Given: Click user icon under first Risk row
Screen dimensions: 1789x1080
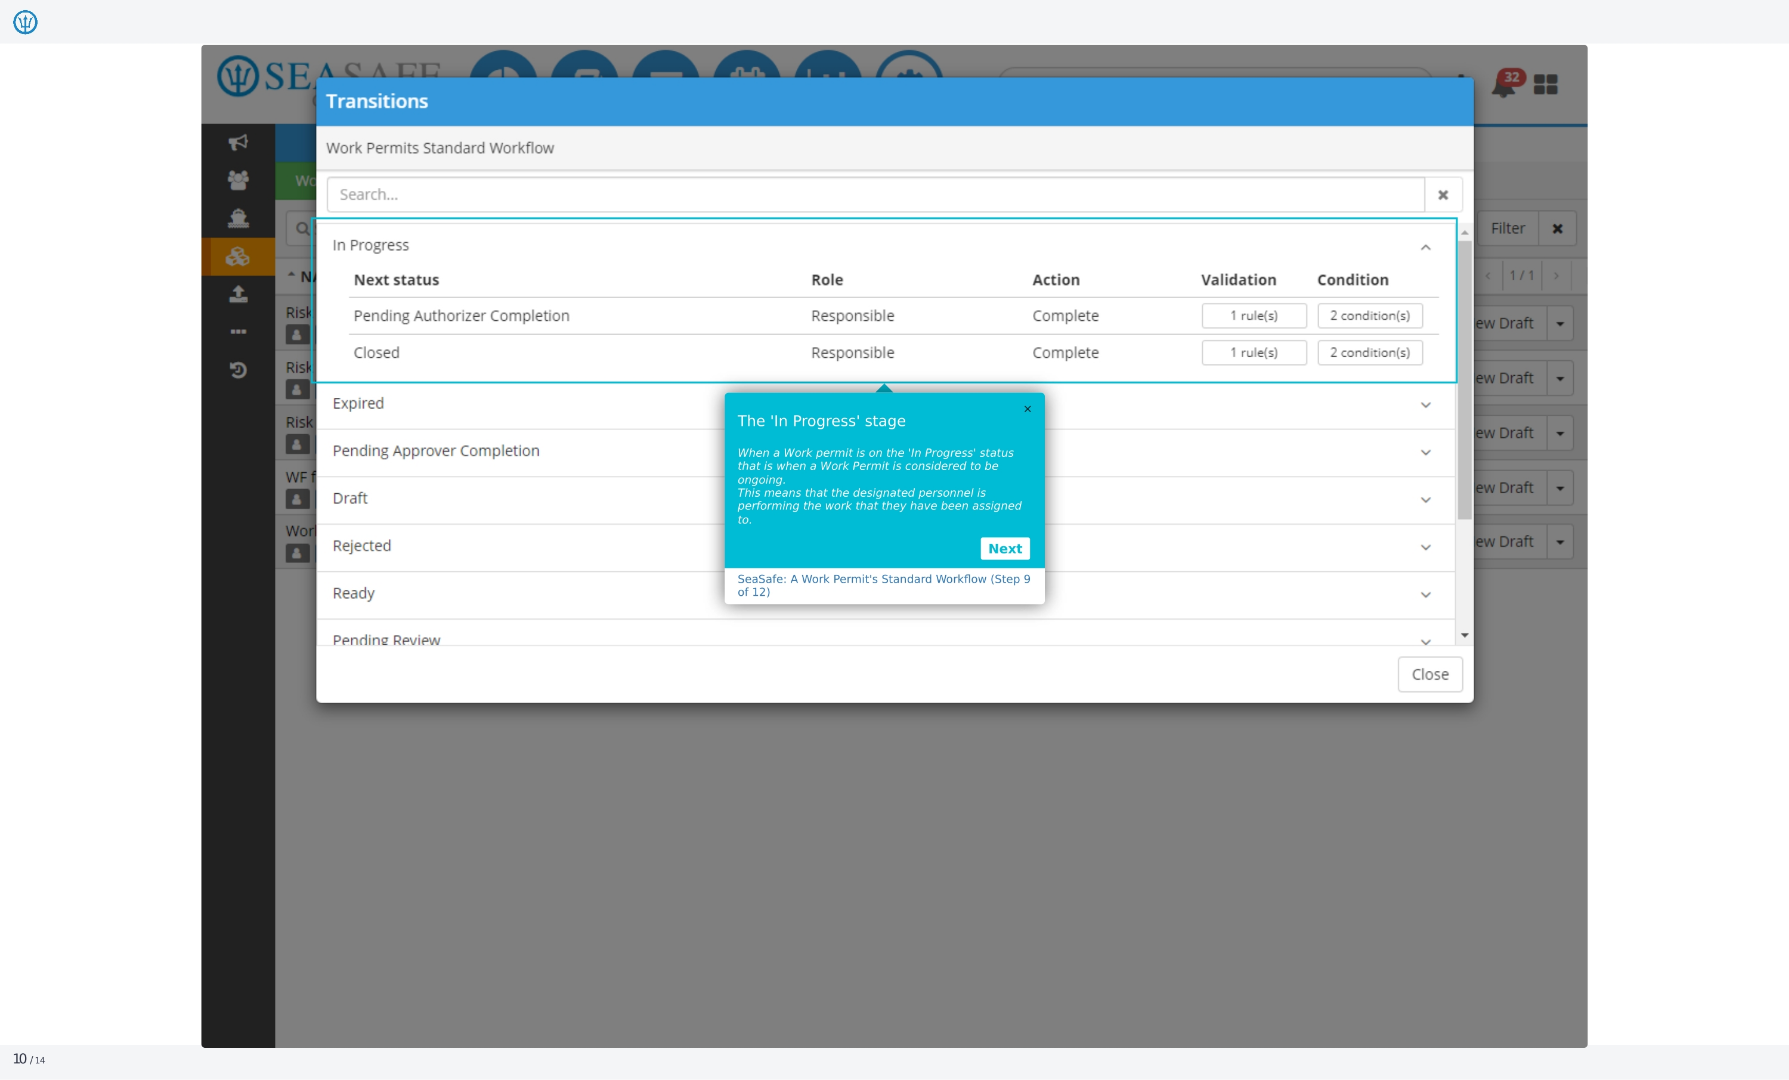Looking at the screenshot, I should click(x=297, y=335).
